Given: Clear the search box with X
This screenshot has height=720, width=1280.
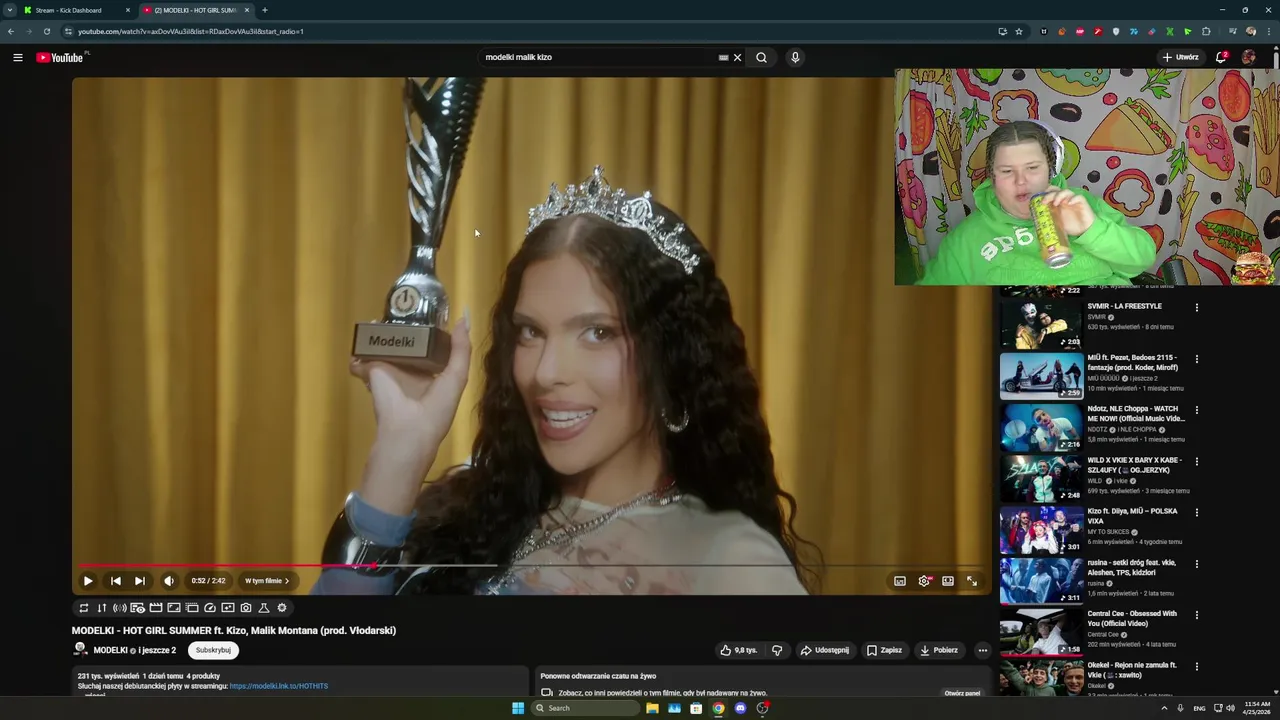Looking at the screenshot, I should (x=738, y=57).
